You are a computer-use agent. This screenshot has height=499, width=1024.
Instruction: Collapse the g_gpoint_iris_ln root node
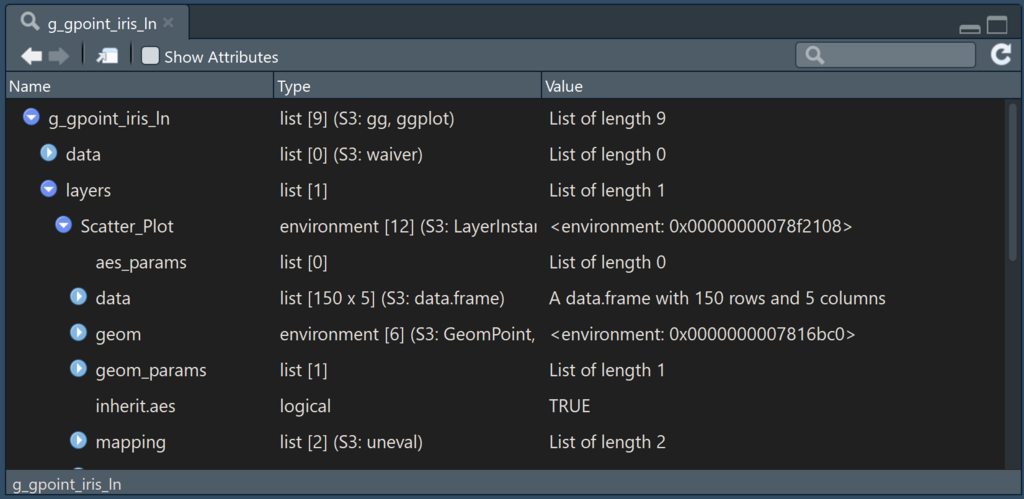click(31, 119)
